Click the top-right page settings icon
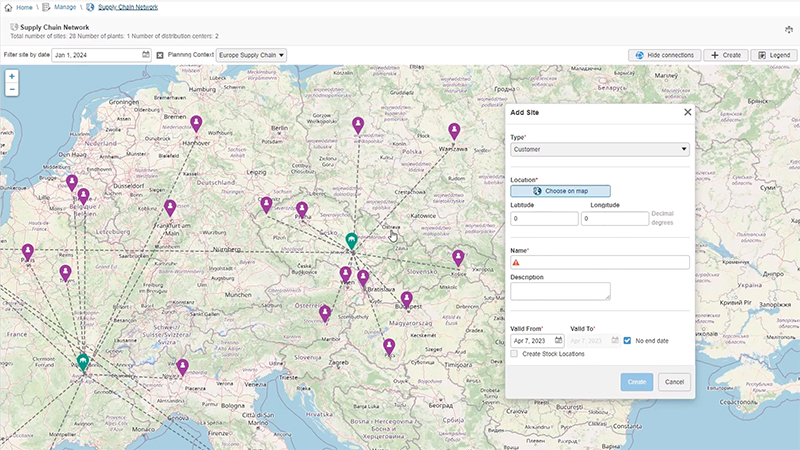Image resolution: width=800 pixels, height=450 pixels. 789,30
